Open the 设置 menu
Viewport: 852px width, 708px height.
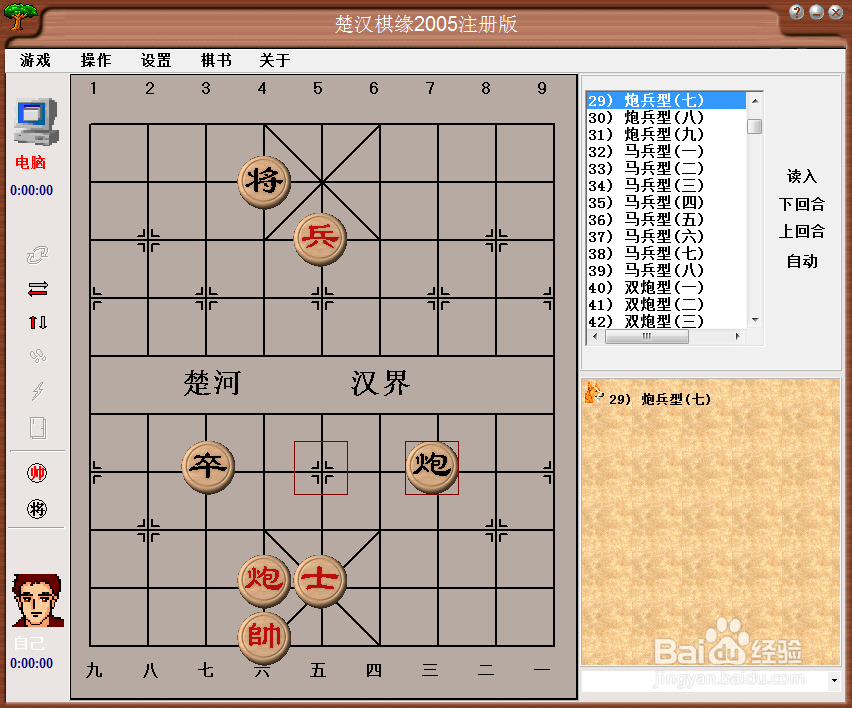tap(156, 60)
